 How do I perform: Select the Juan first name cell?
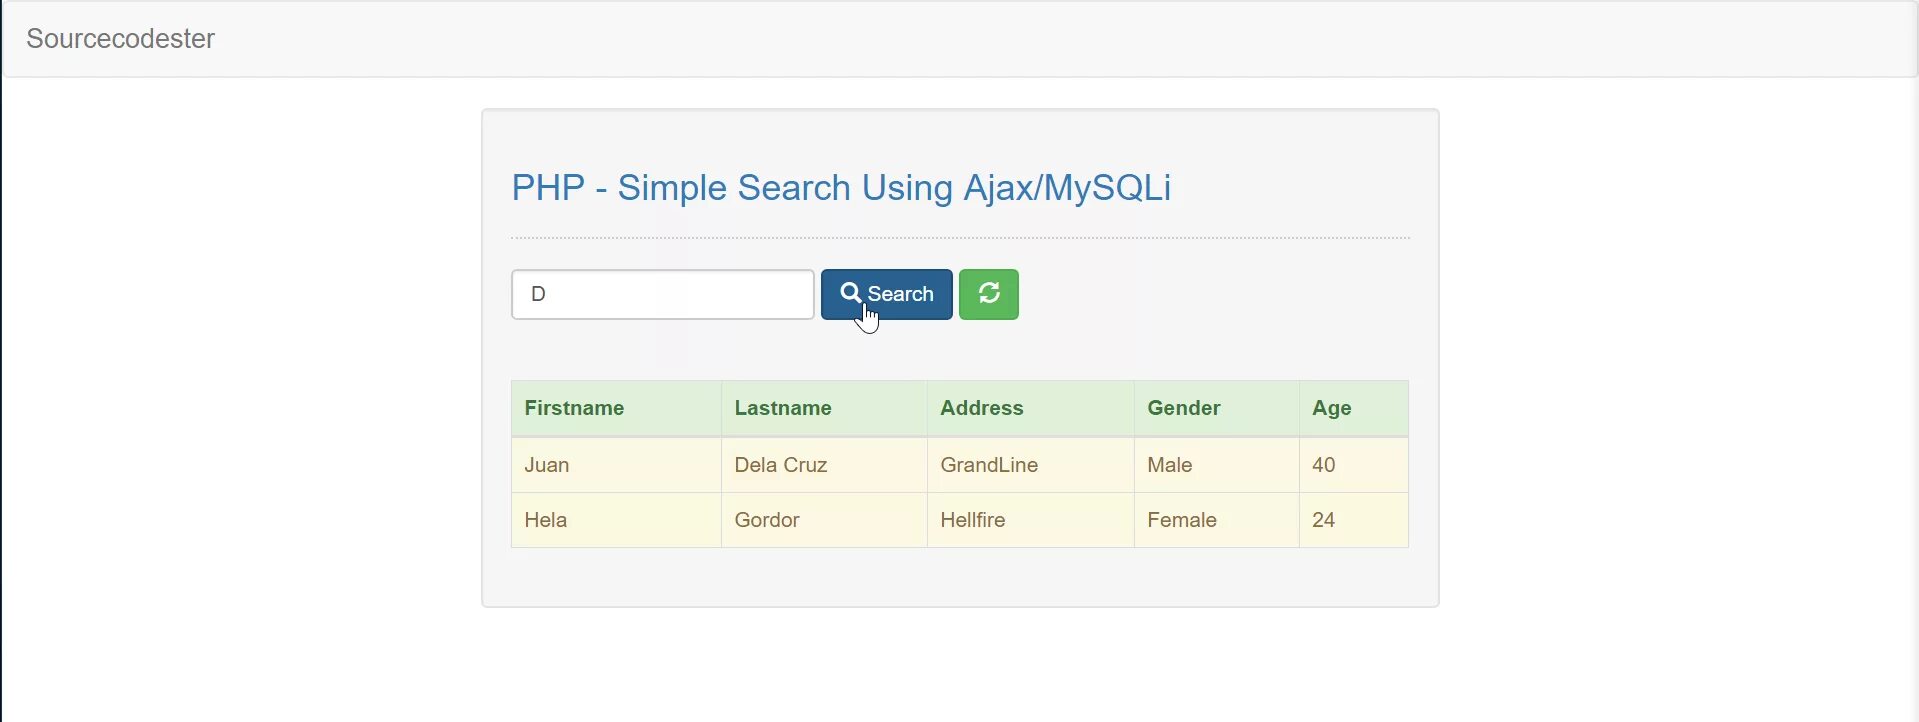coord(547,465)
